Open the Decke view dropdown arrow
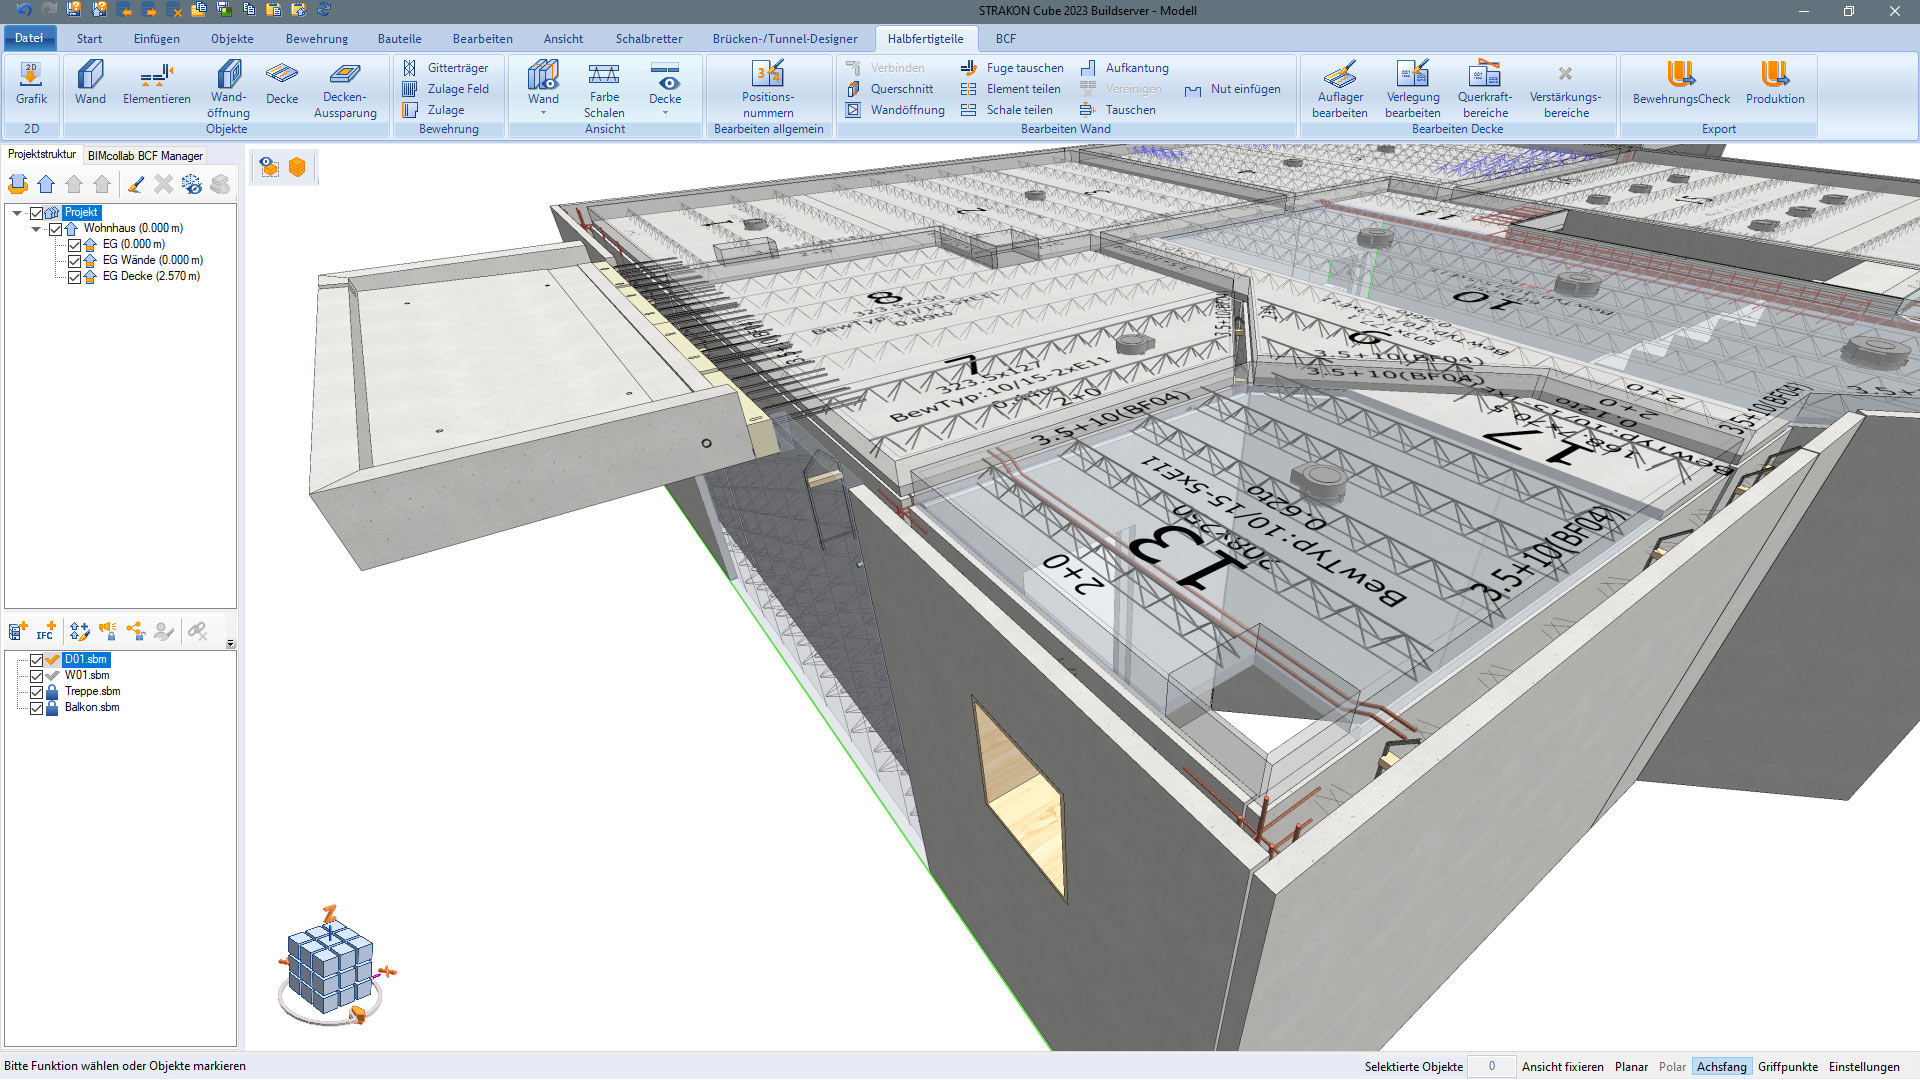The width and height of the screenshot is (1920, 1080). (665, 113)
